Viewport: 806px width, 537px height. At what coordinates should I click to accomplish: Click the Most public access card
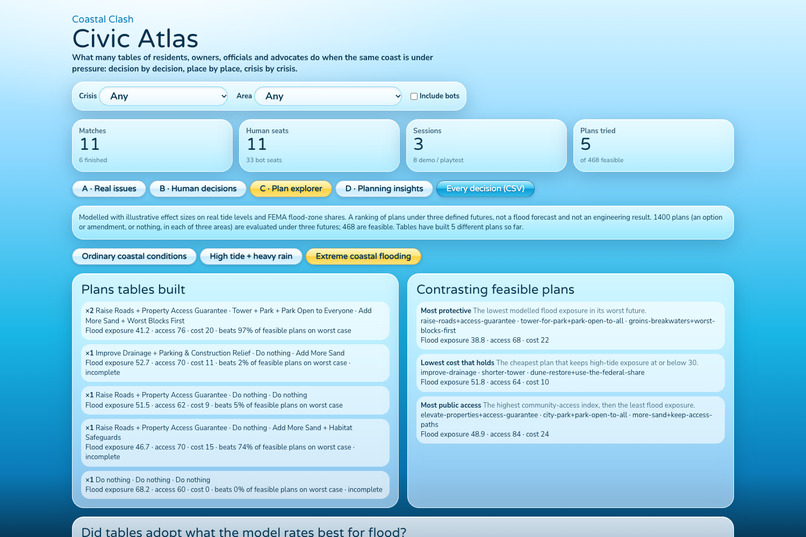[571, 420]
